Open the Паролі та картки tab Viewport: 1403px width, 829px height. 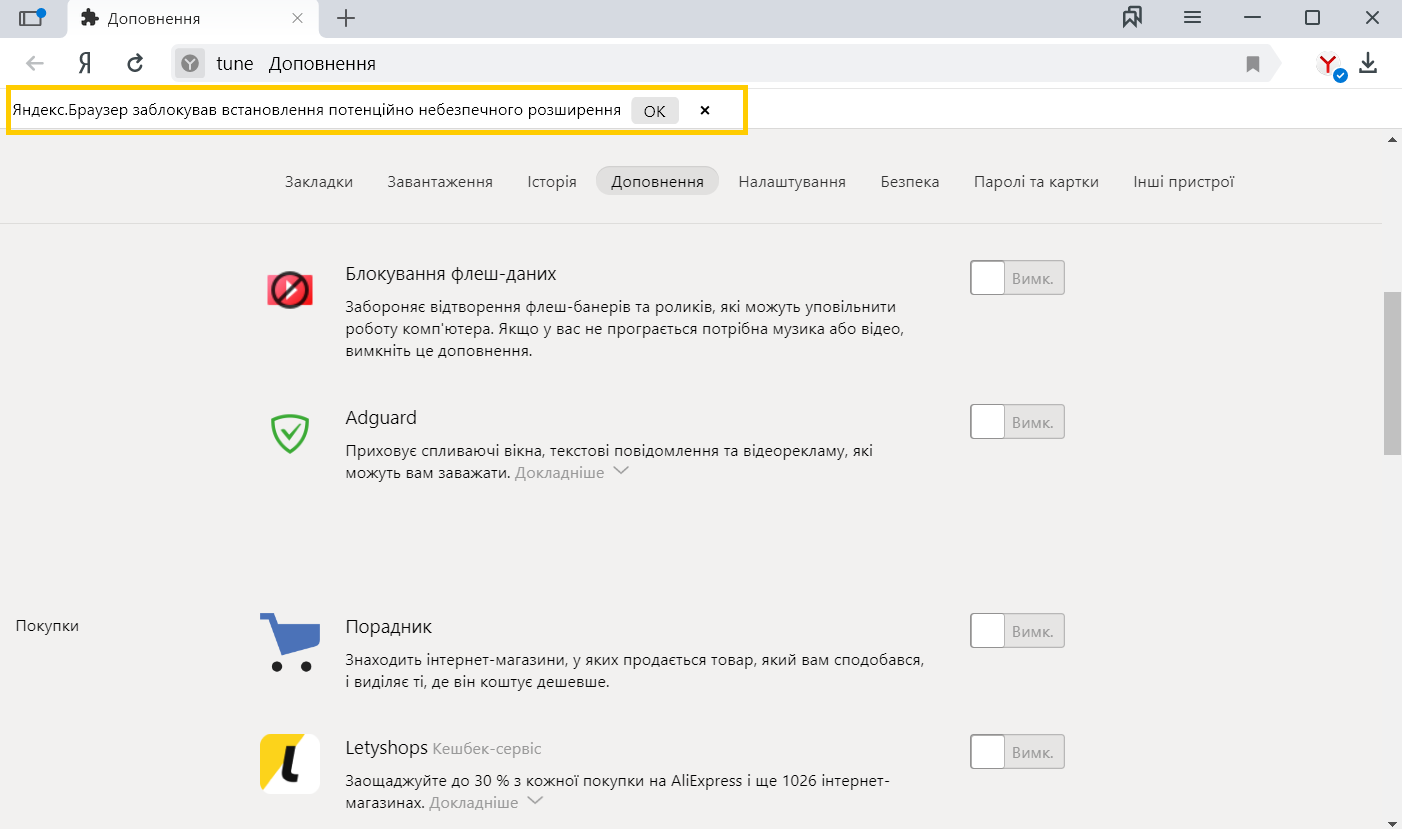coord(1036,181)
